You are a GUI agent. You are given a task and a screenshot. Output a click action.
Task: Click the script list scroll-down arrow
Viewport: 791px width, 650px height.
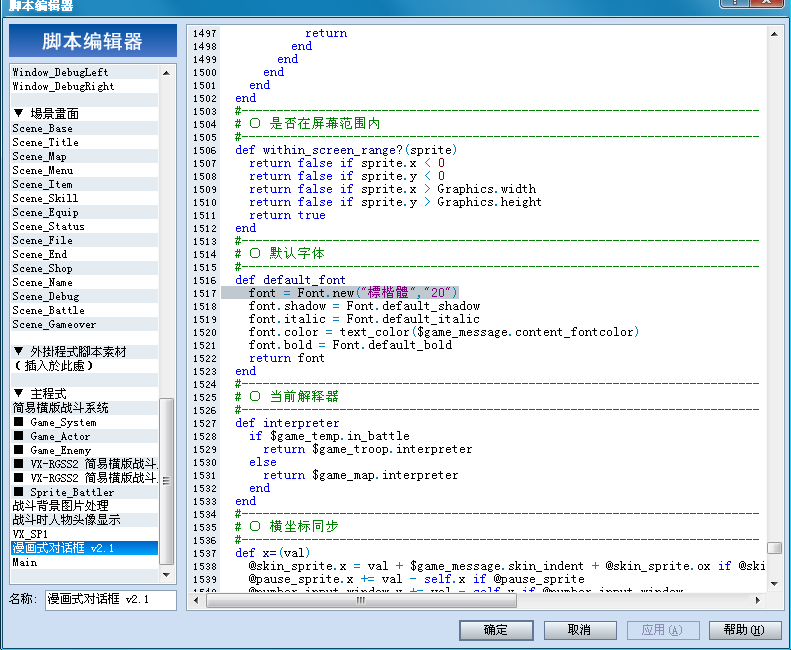point(166,575)
